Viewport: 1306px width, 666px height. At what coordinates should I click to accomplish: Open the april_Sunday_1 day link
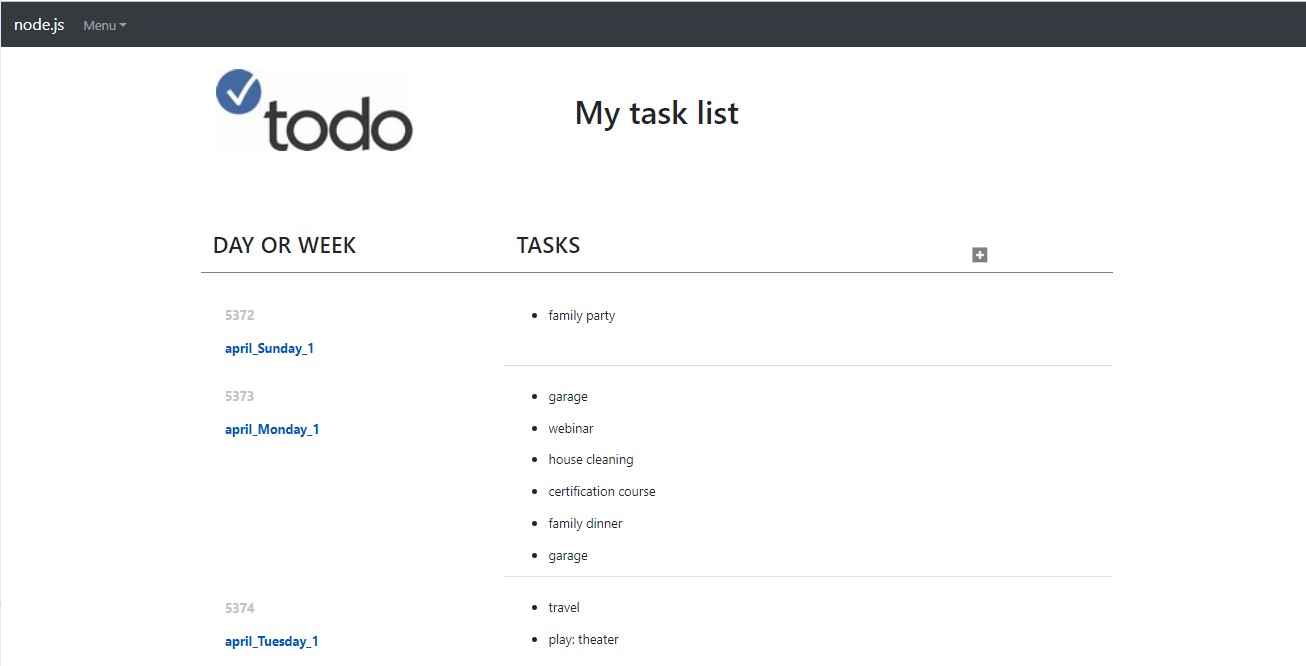tap(270, 348)
